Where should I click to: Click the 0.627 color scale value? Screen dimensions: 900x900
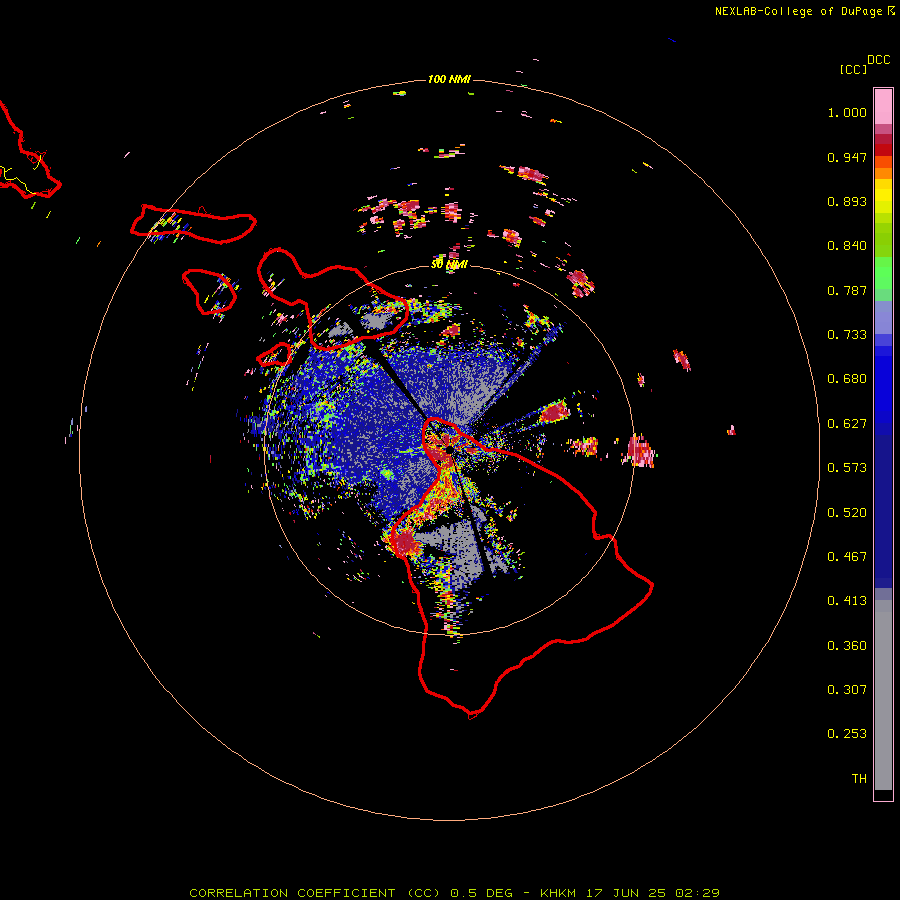click(847, 424)
